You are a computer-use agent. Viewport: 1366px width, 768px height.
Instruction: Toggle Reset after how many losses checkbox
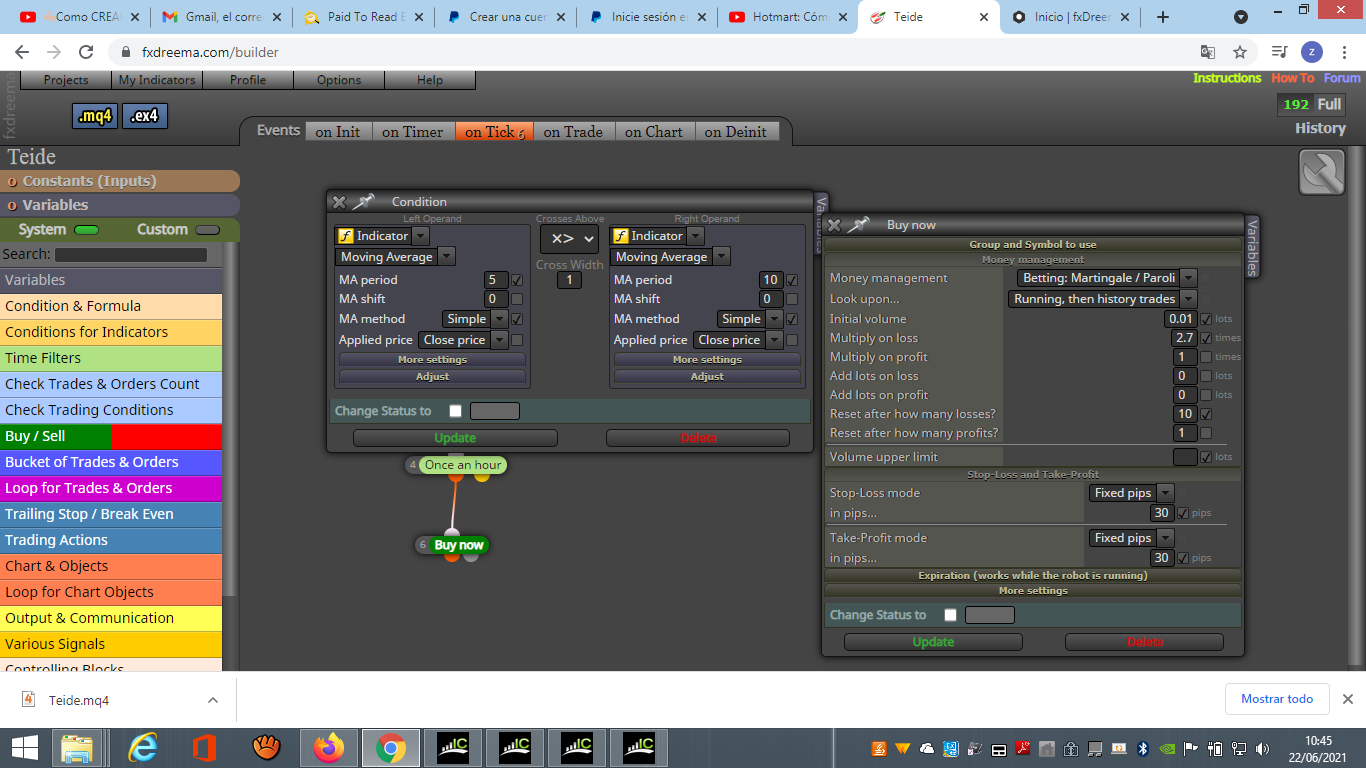click(x=1206, y=414)
